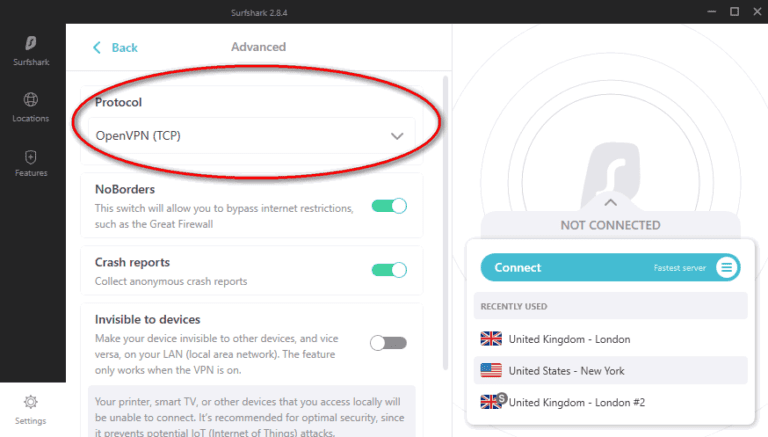Enable Invisible to devices toggle
The height and width of the screenshot is (437, 768).
(x=388, y=343)
